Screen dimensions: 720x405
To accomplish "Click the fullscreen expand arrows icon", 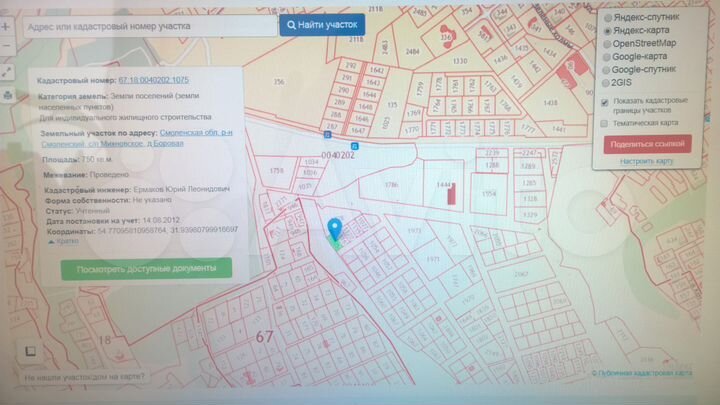I will (x=8, y=72).
